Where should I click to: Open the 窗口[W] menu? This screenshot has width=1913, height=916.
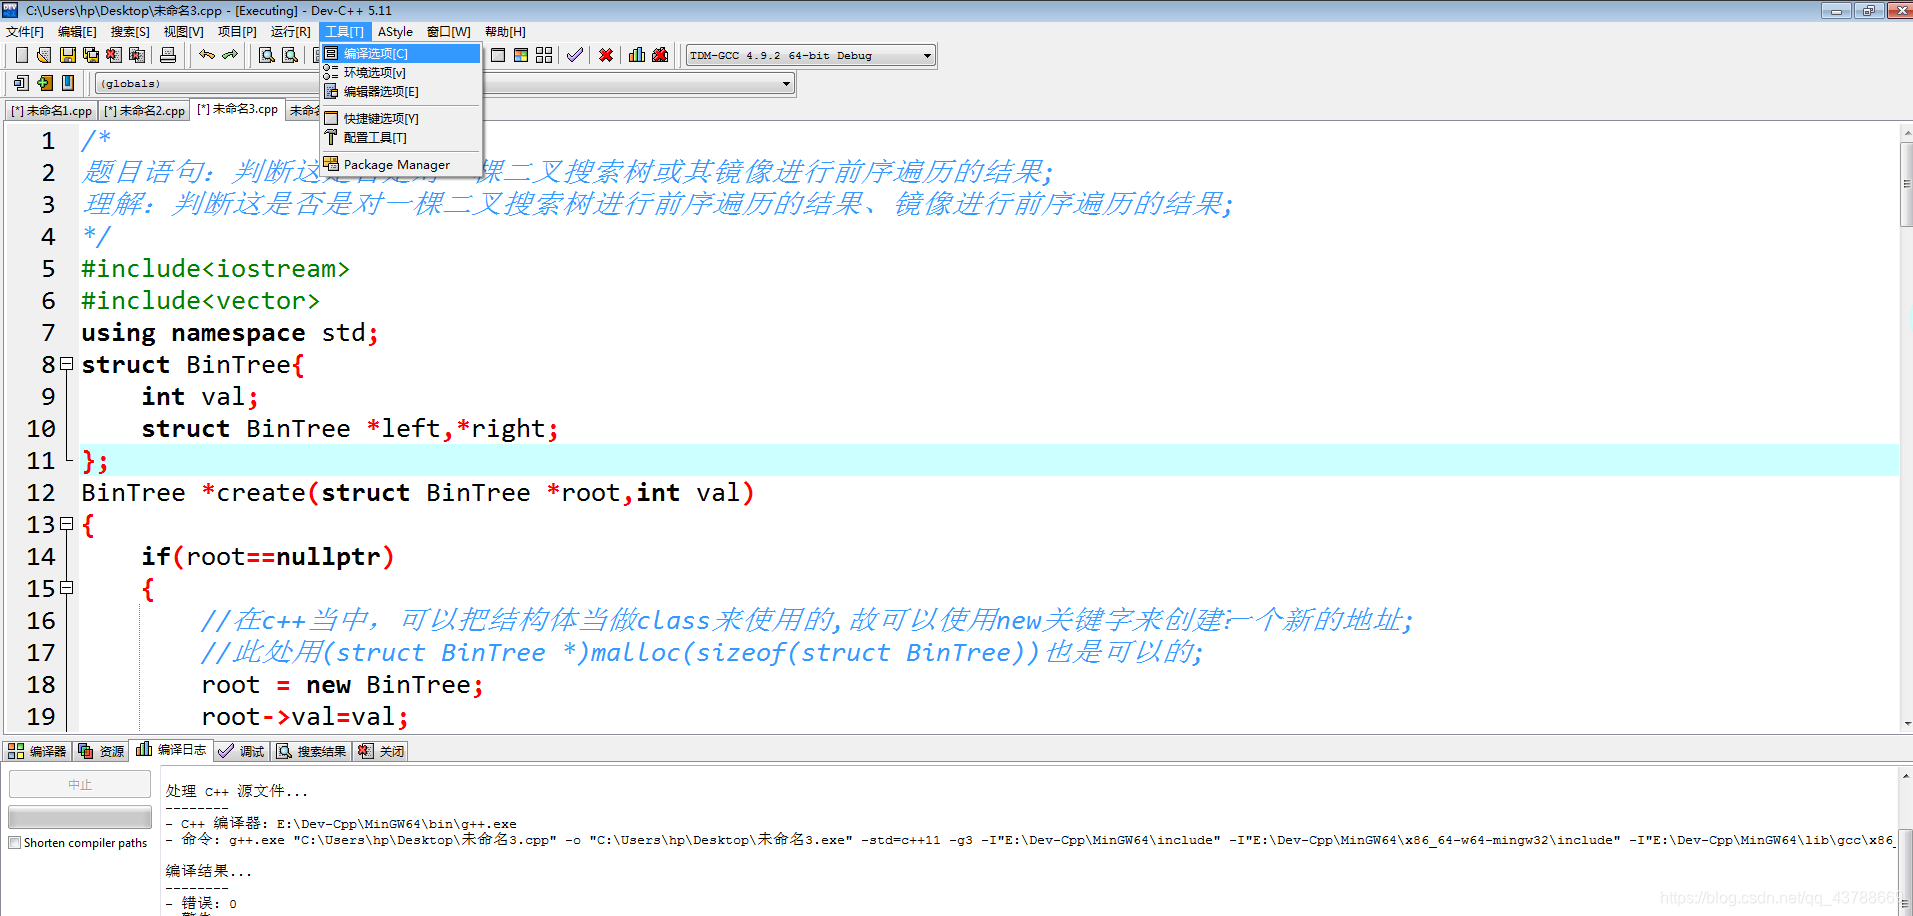tap(448, 32)
